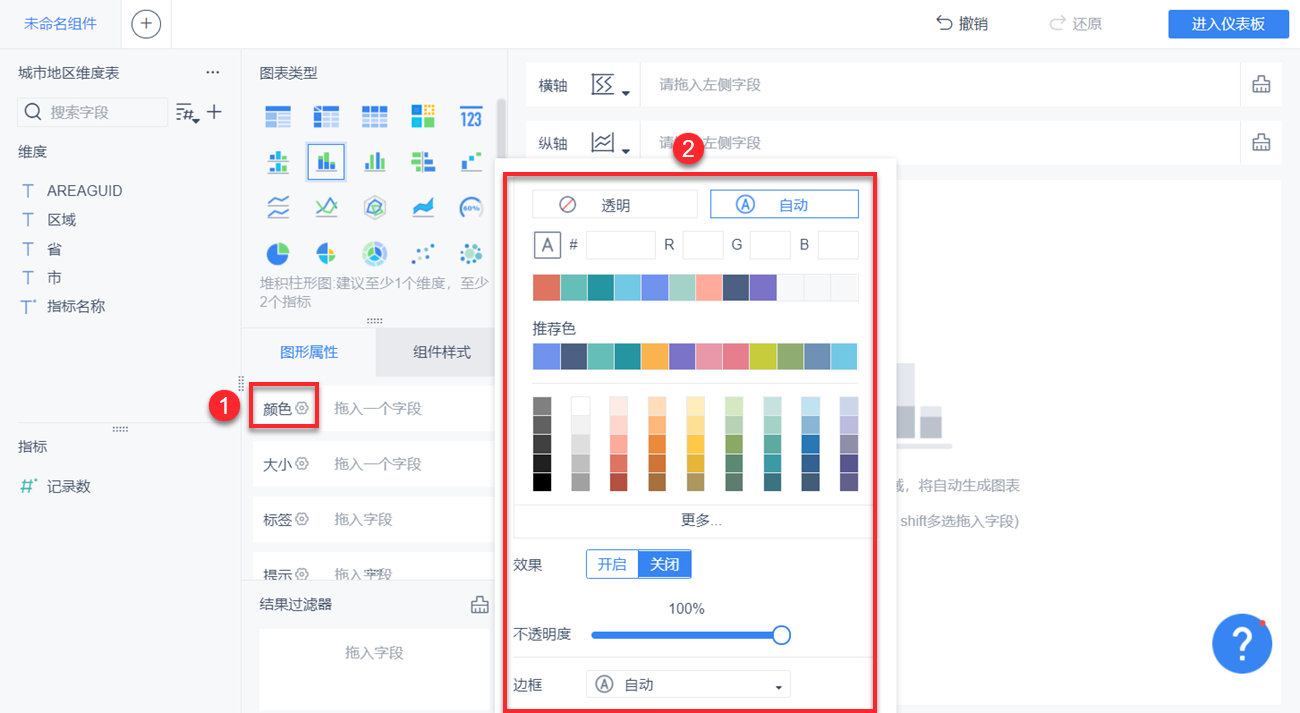The width and height of the screenshot is (1300, 713).
Task: Choose the crossing multi-line chart type
Action: (326, 207)
